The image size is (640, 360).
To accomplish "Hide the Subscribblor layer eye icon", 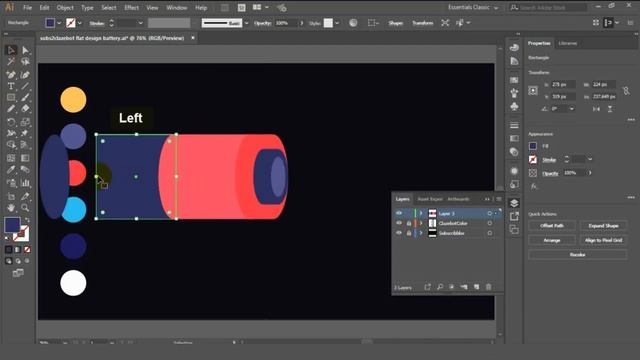I will tap(399, 233).
